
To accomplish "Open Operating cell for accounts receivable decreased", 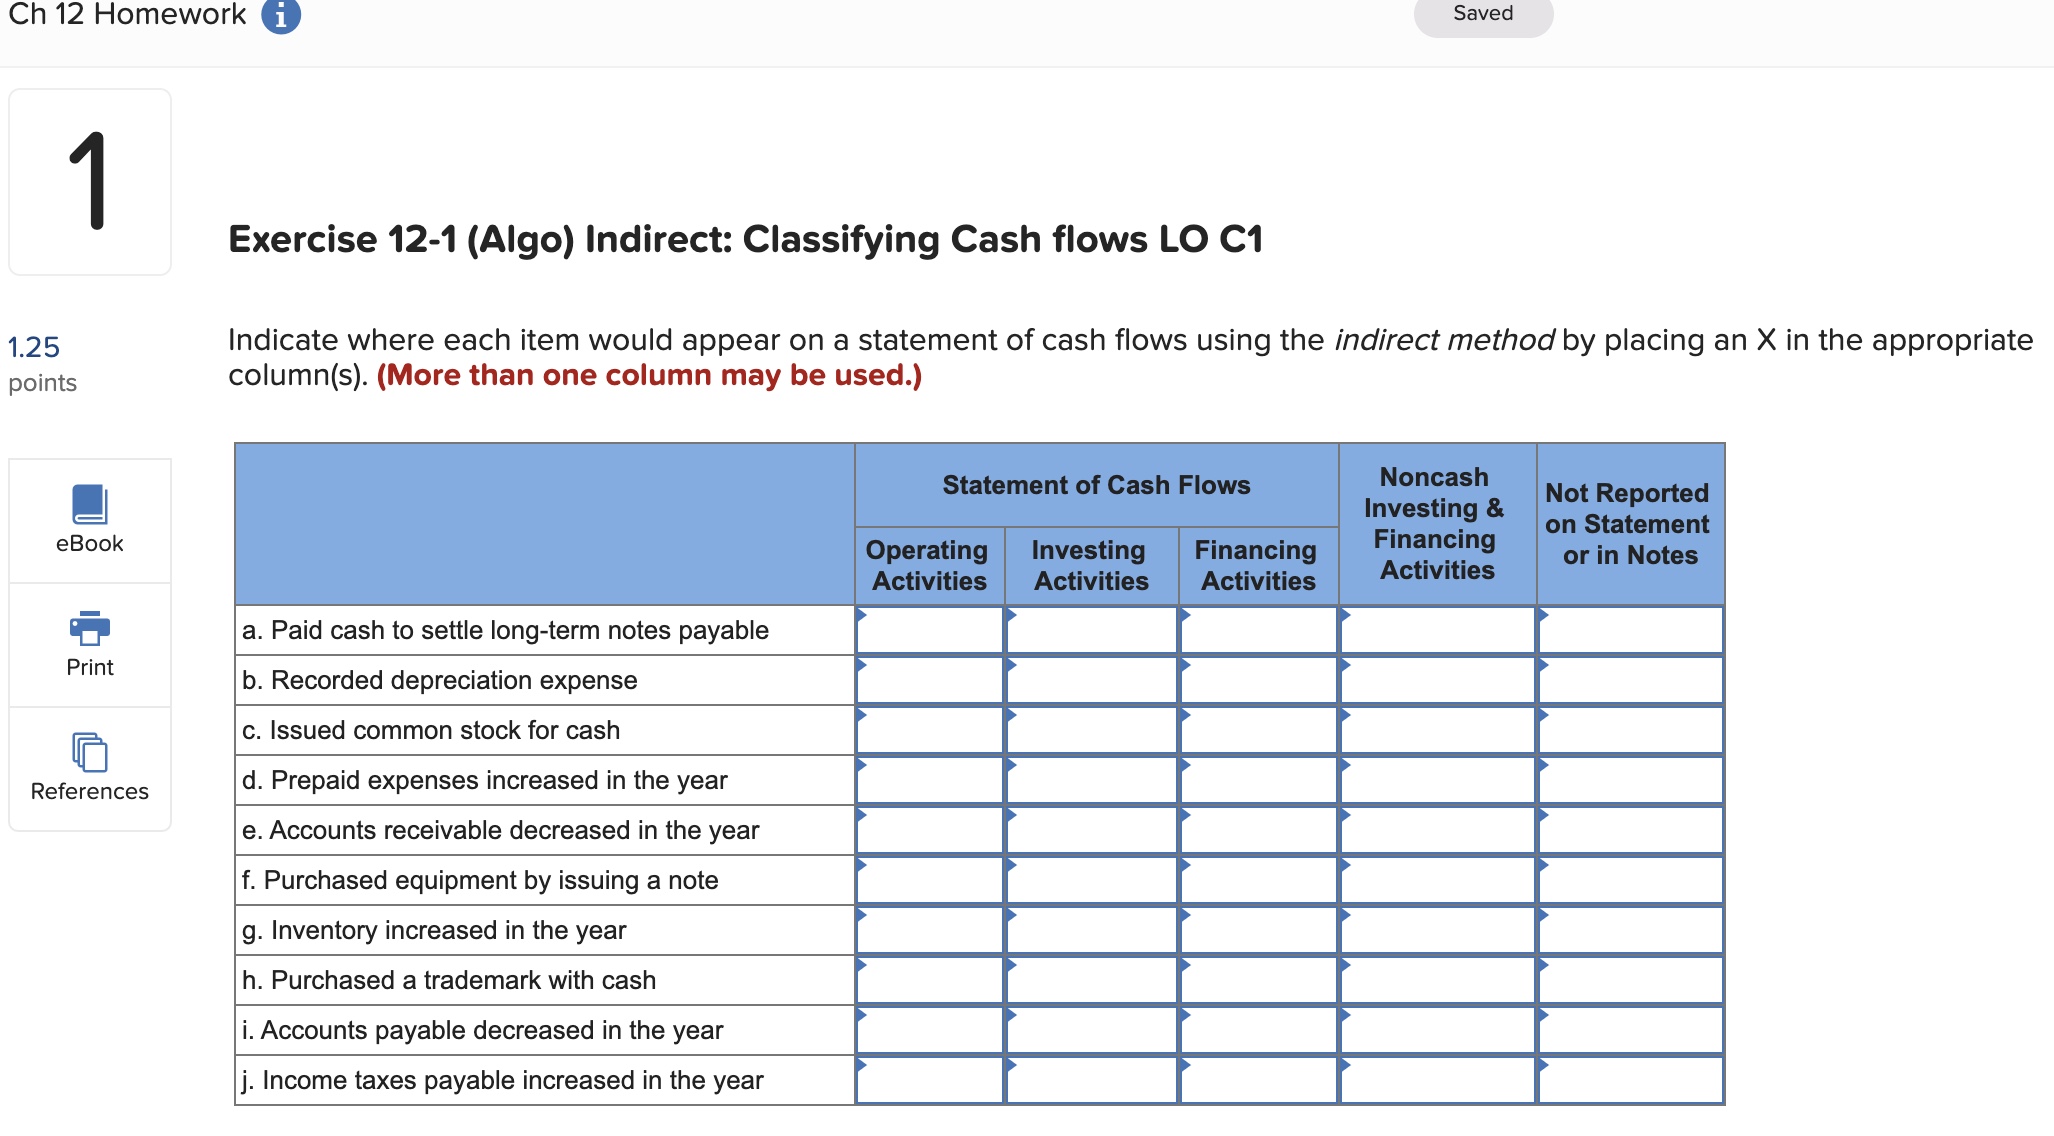I will point(930,831).
